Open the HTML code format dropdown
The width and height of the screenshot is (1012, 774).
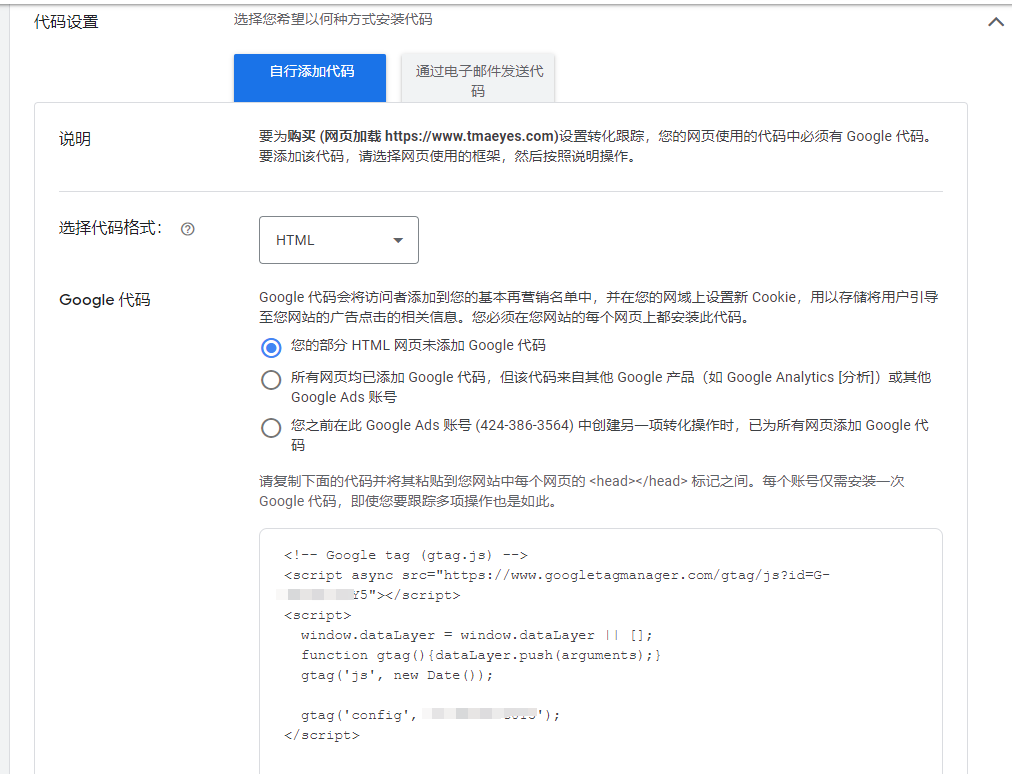click(339, 240)
